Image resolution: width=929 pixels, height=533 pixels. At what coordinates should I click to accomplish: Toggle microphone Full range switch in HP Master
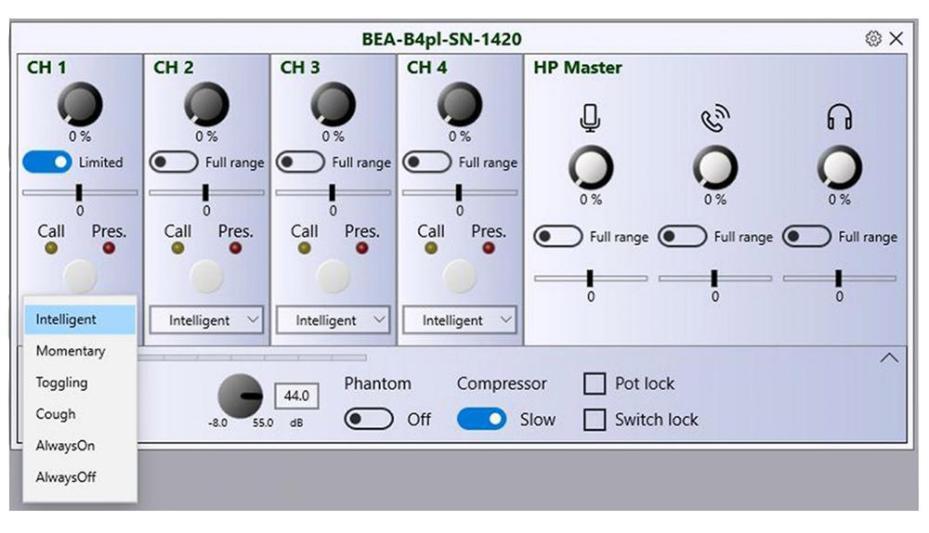[558, 236]
